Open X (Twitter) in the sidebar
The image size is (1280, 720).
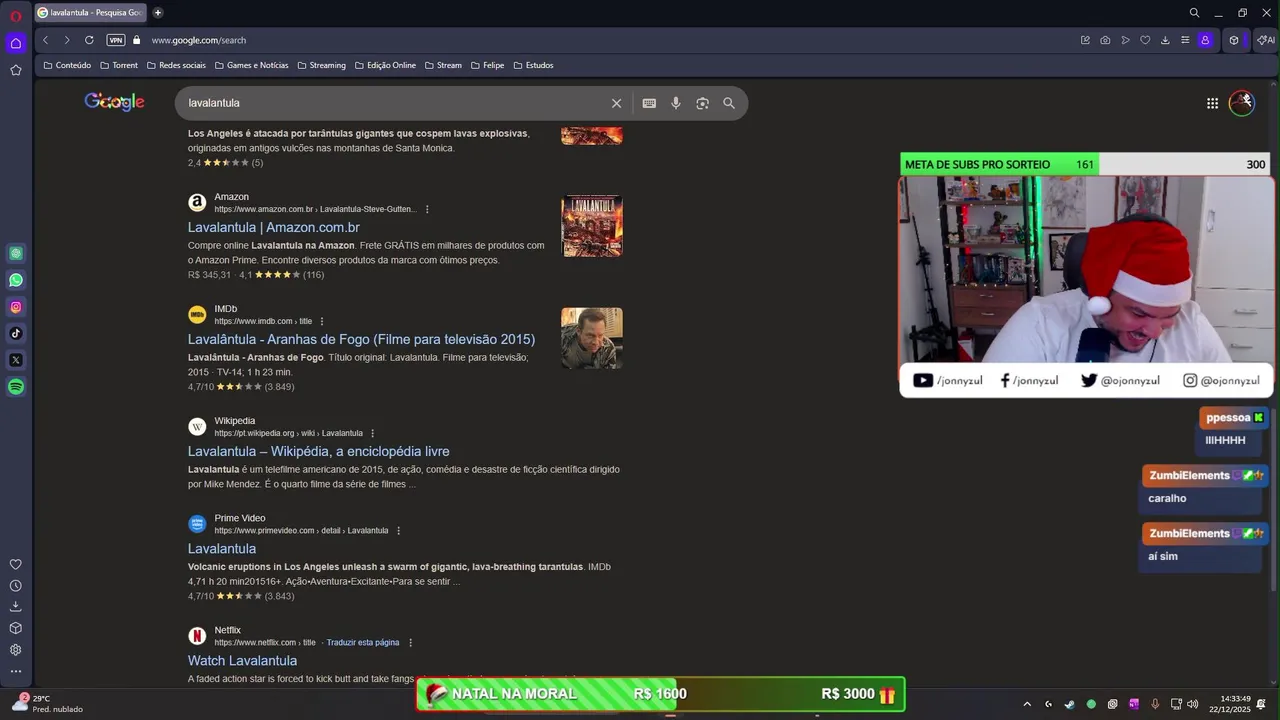[x=15, y=360]
